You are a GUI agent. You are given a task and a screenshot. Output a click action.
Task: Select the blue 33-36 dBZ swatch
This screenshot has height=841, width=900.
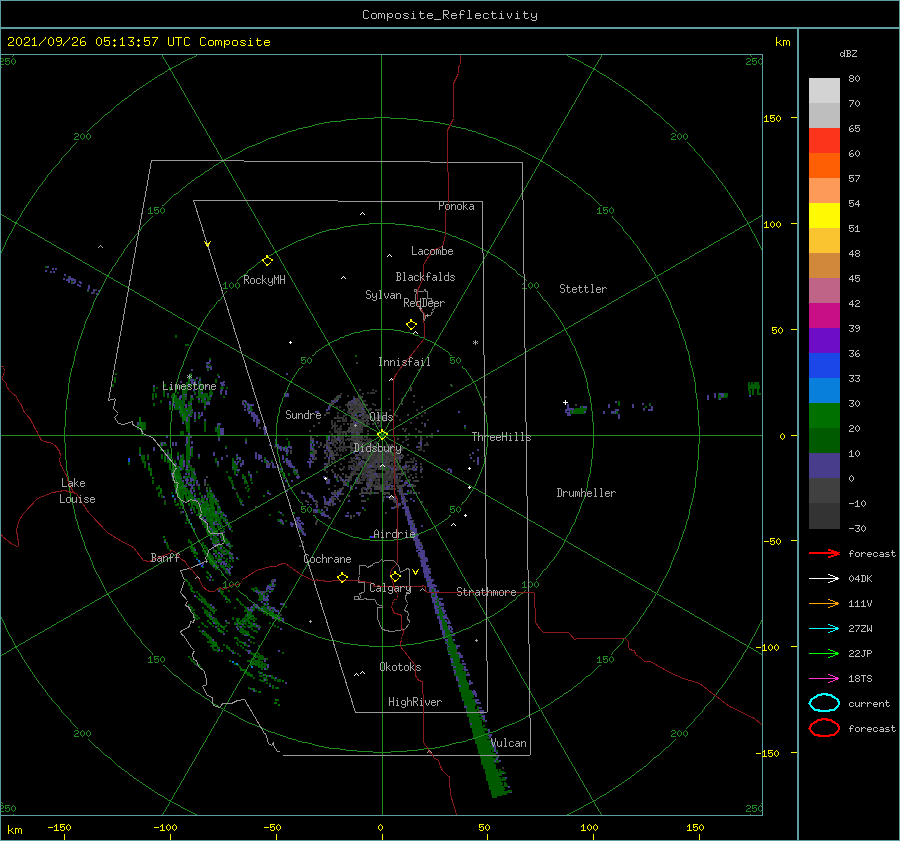(x=824, y=365)
